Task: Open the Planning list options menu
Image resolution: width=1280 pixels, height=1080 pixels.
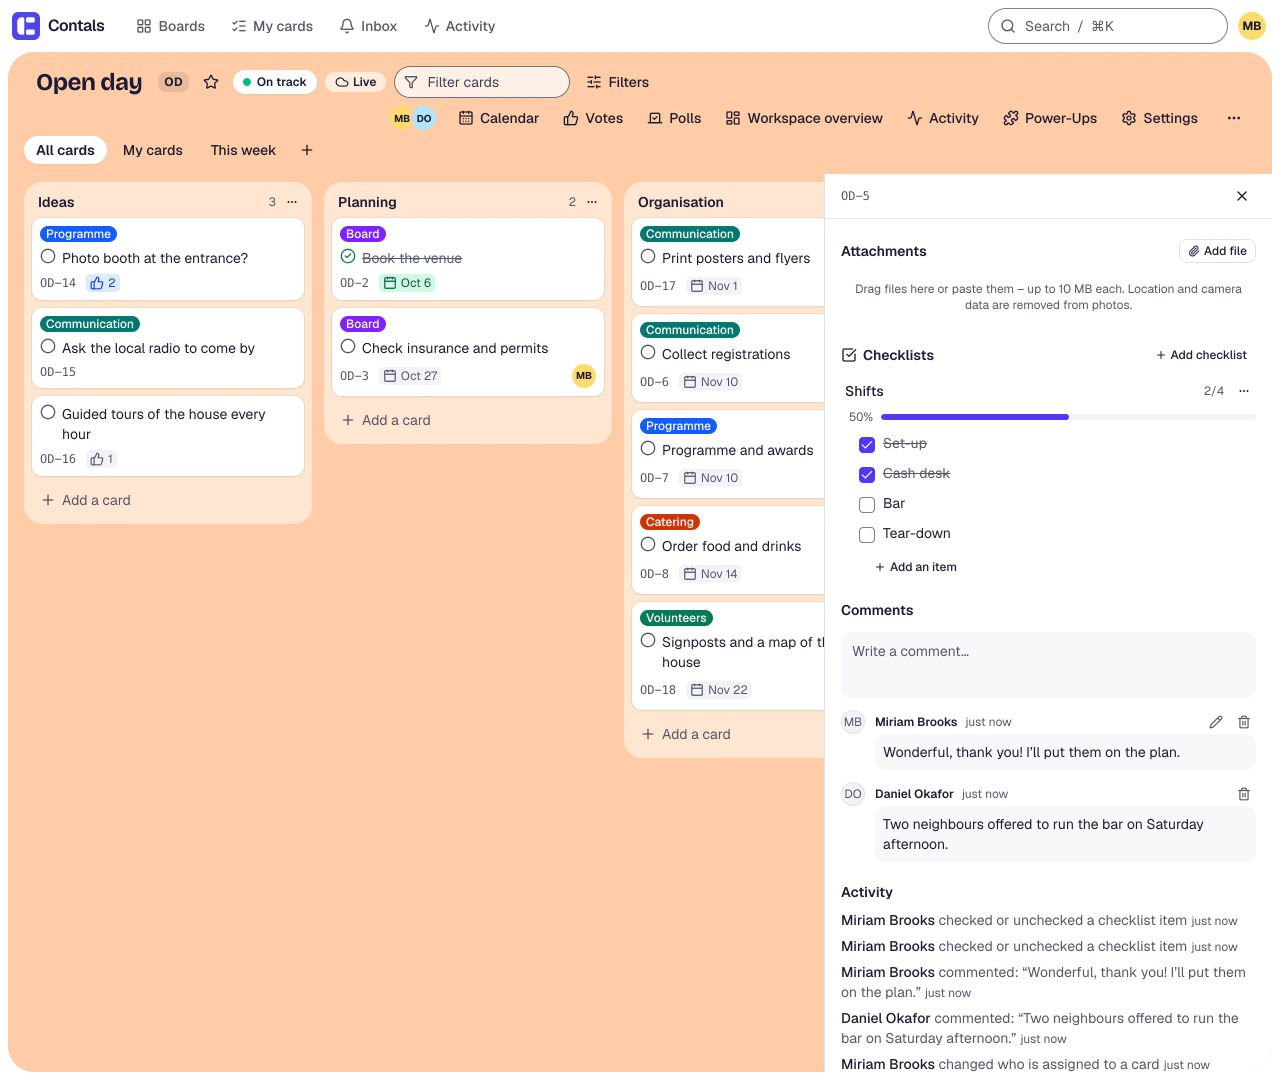Action: [592, 202]
